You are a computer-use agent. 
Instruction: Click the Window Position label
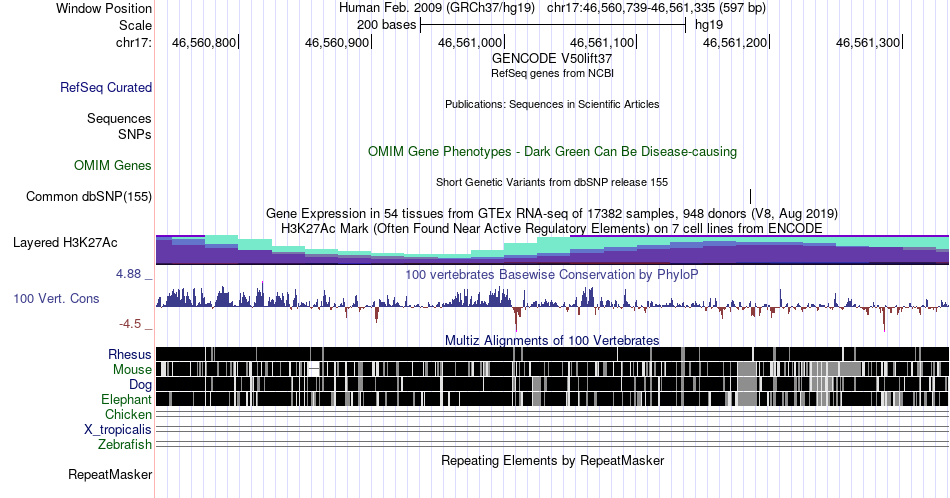pos(104,8)
